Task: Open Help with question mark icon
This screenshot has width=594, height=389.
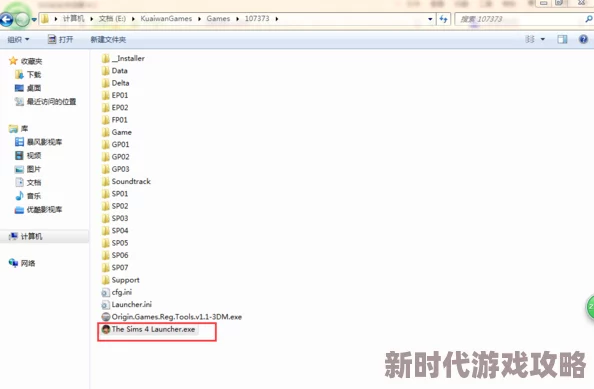Action: point(583,39)
